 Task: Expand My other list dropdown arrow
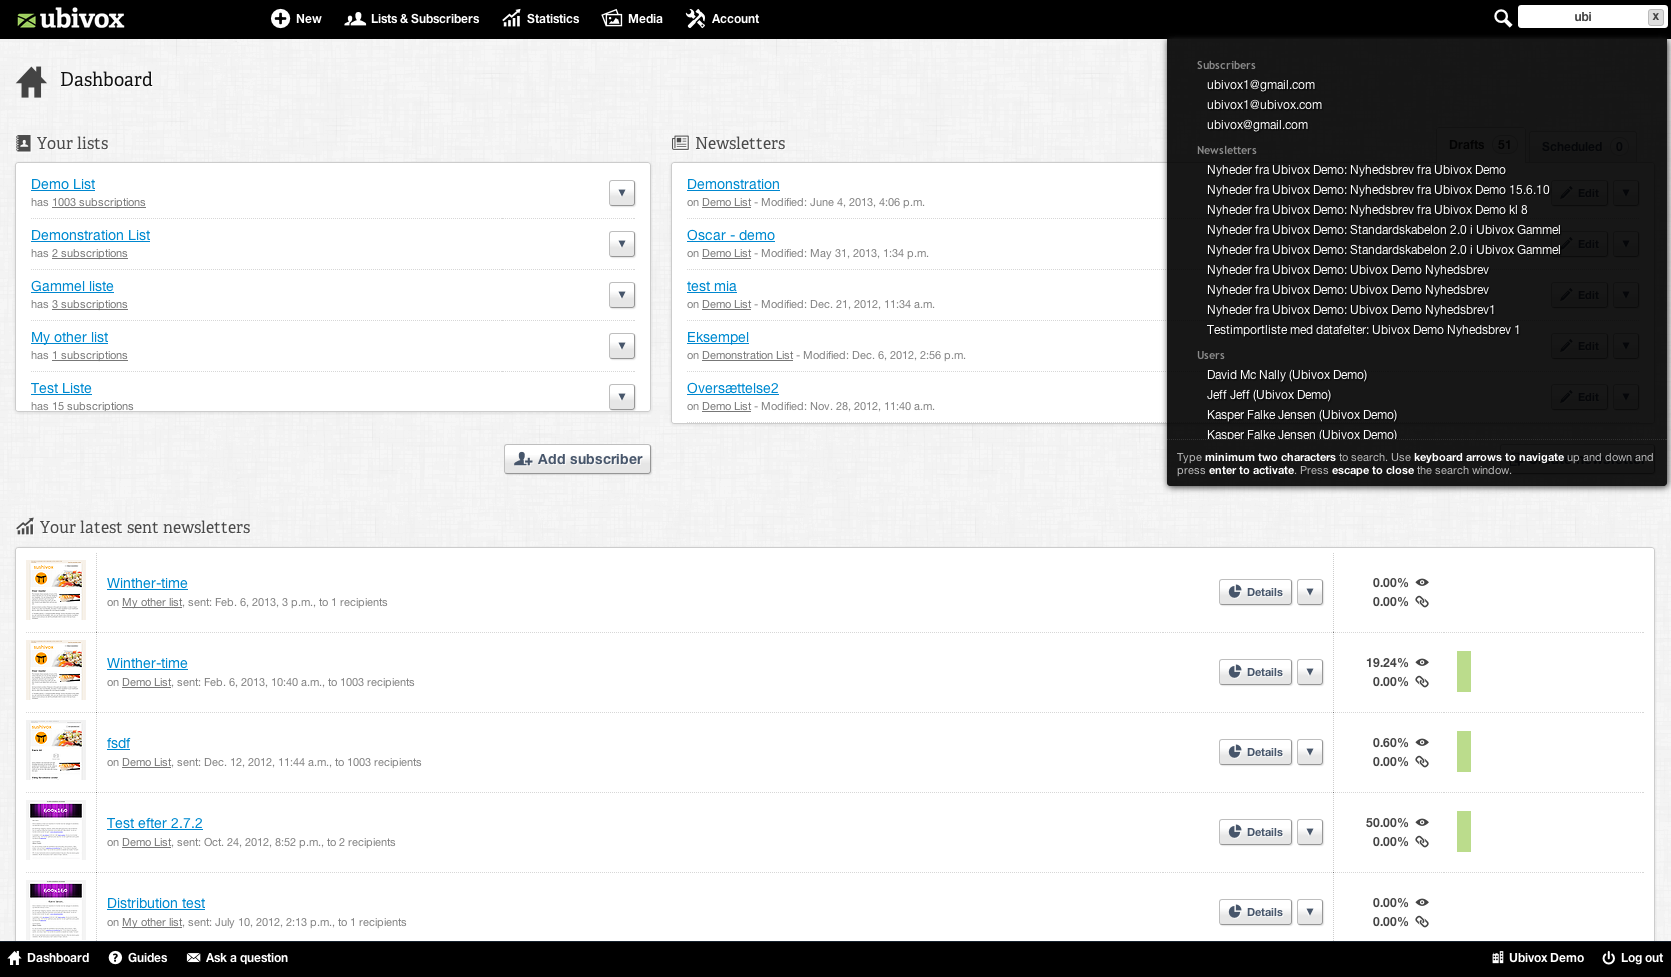click(x=622, y=346)
